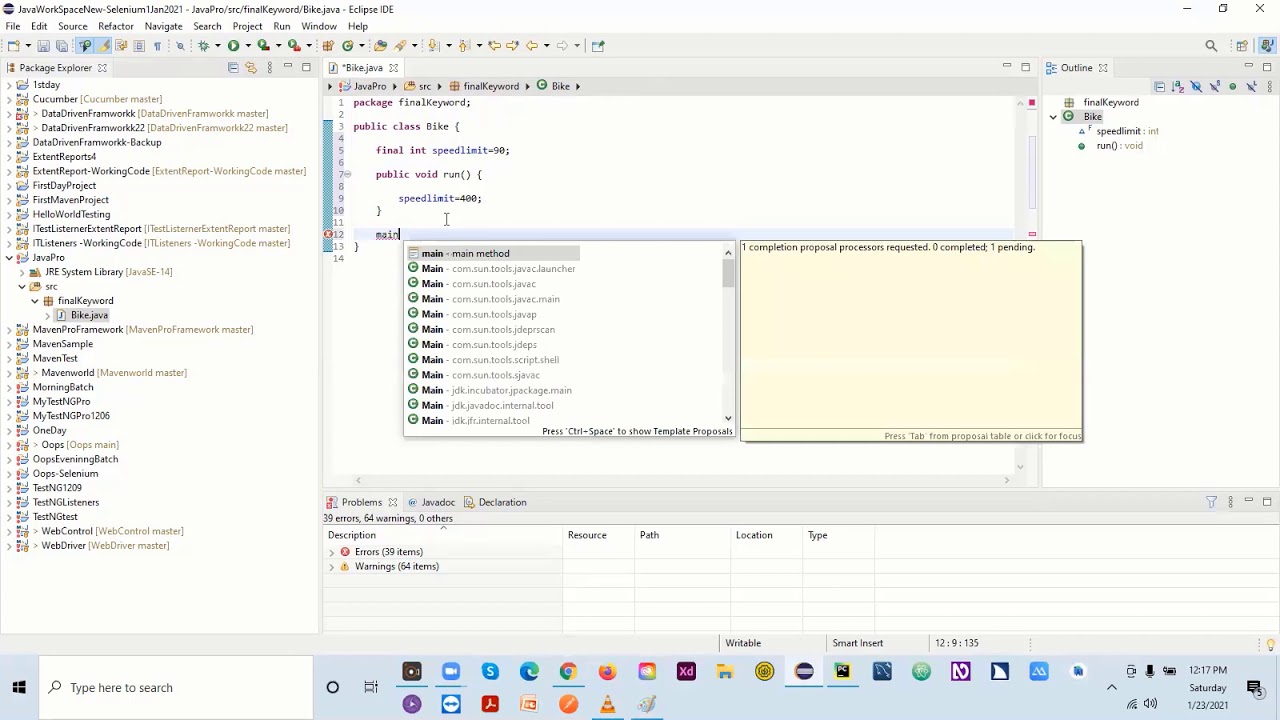Viewport: 1280px width, 720px height.
Task: Click the Last Edit Location toolbar icon
Action: pos(494,45)
